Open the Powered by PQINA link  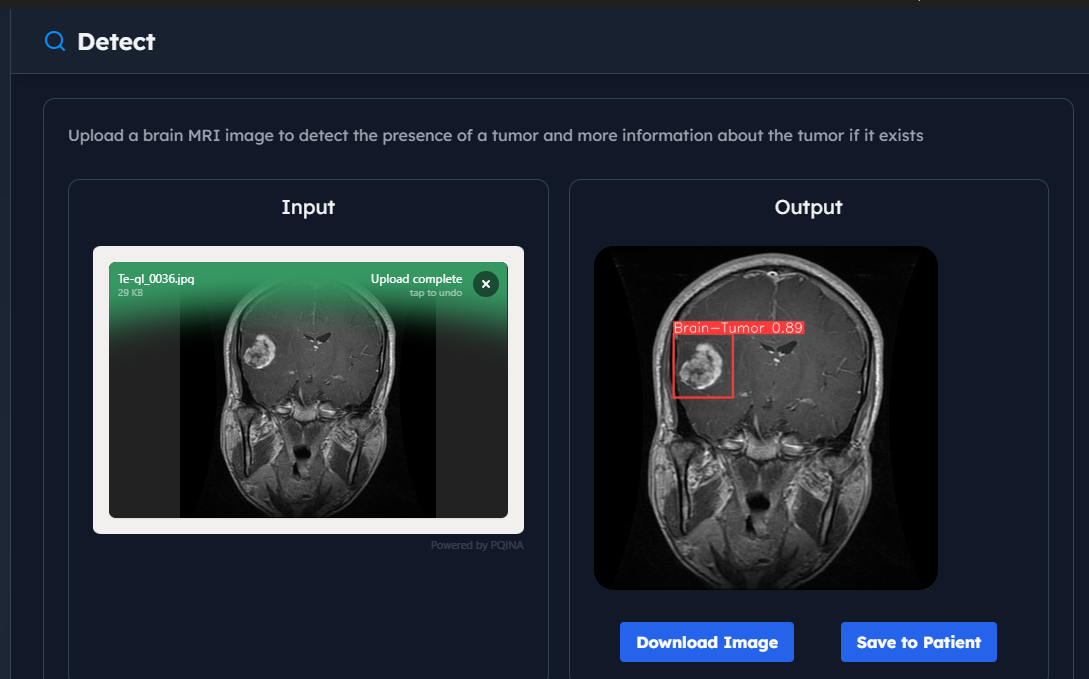pos(477,545)
